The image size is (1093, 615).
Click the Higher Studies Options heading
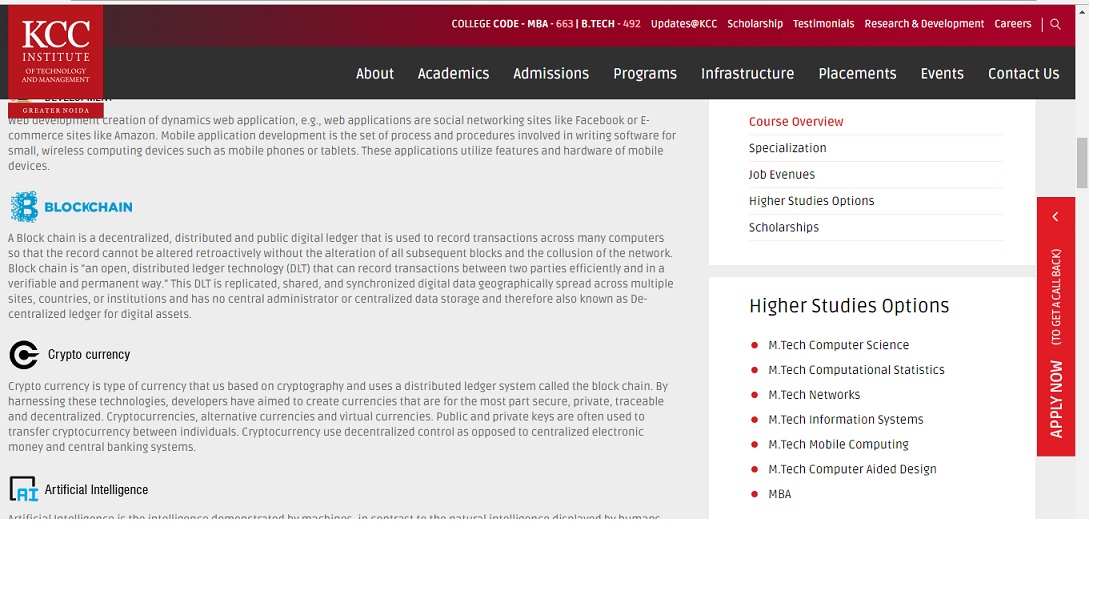(849, 306)
